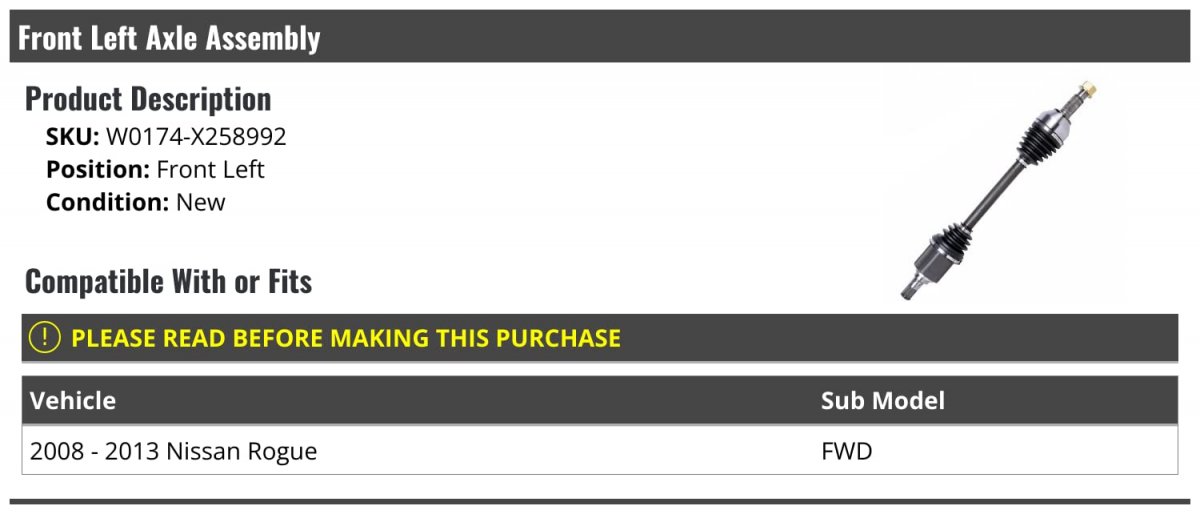Click the Compatible With or Fits heading
The height and width of the screenshot is (514, 1200).
tap(169, 282)
